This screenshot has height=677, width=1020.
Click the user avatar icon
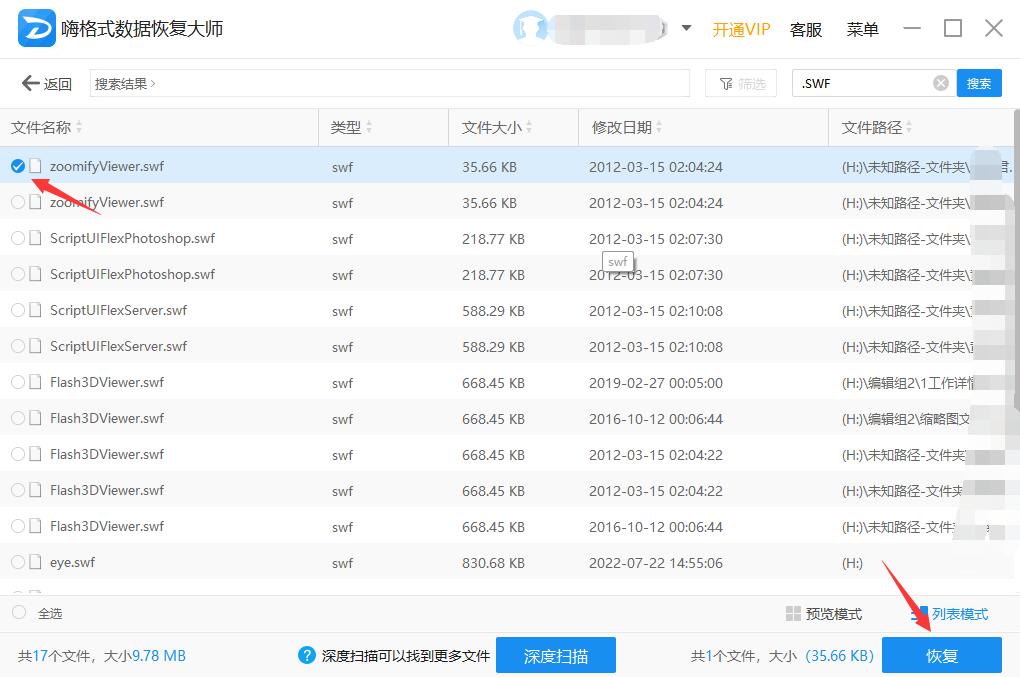(528, 28)
